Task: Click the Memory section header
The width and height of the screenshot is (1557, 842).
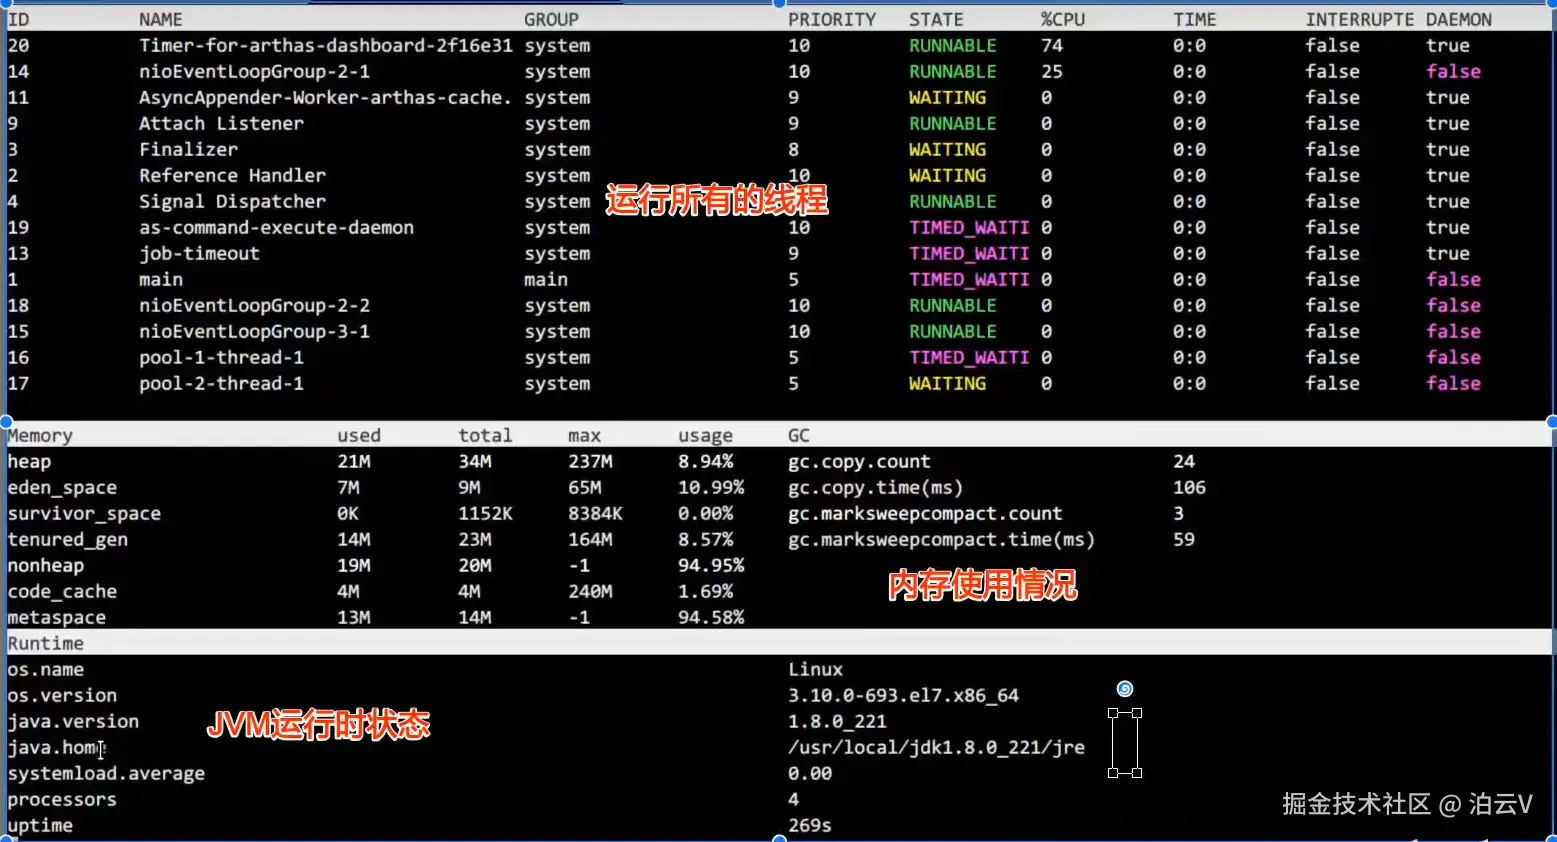Action: pyautogui.click(x=40, y=435)
